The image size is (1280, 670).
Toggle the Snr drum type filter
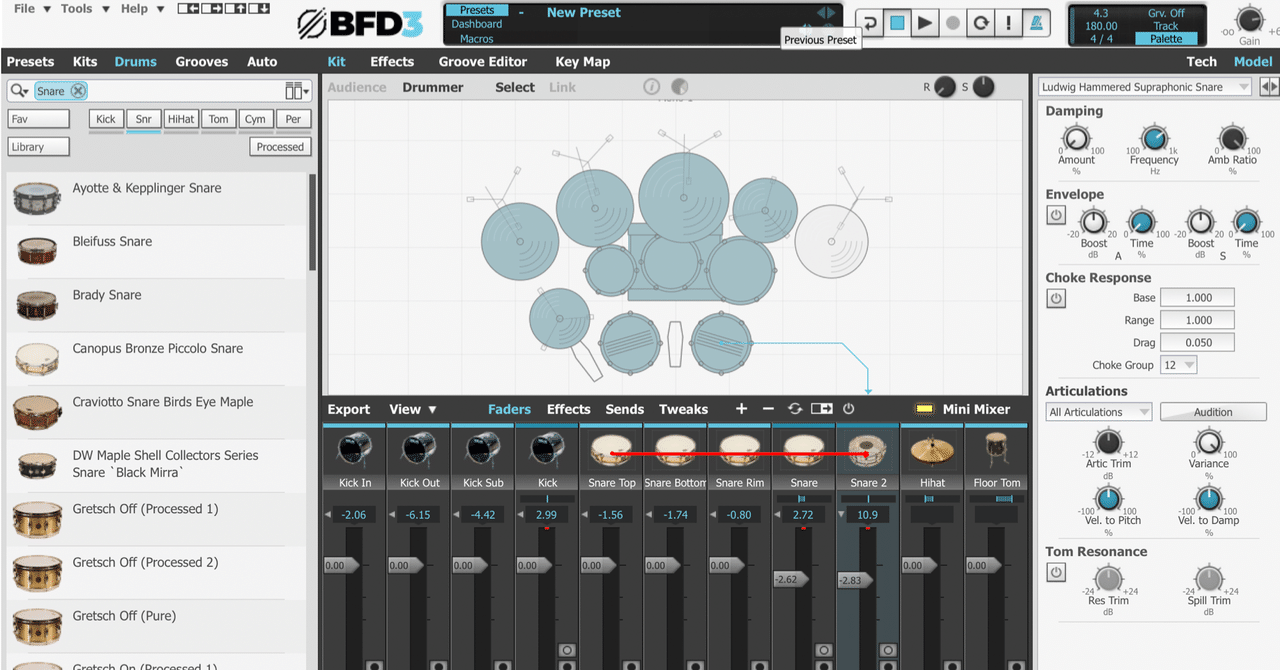point(144,119)
